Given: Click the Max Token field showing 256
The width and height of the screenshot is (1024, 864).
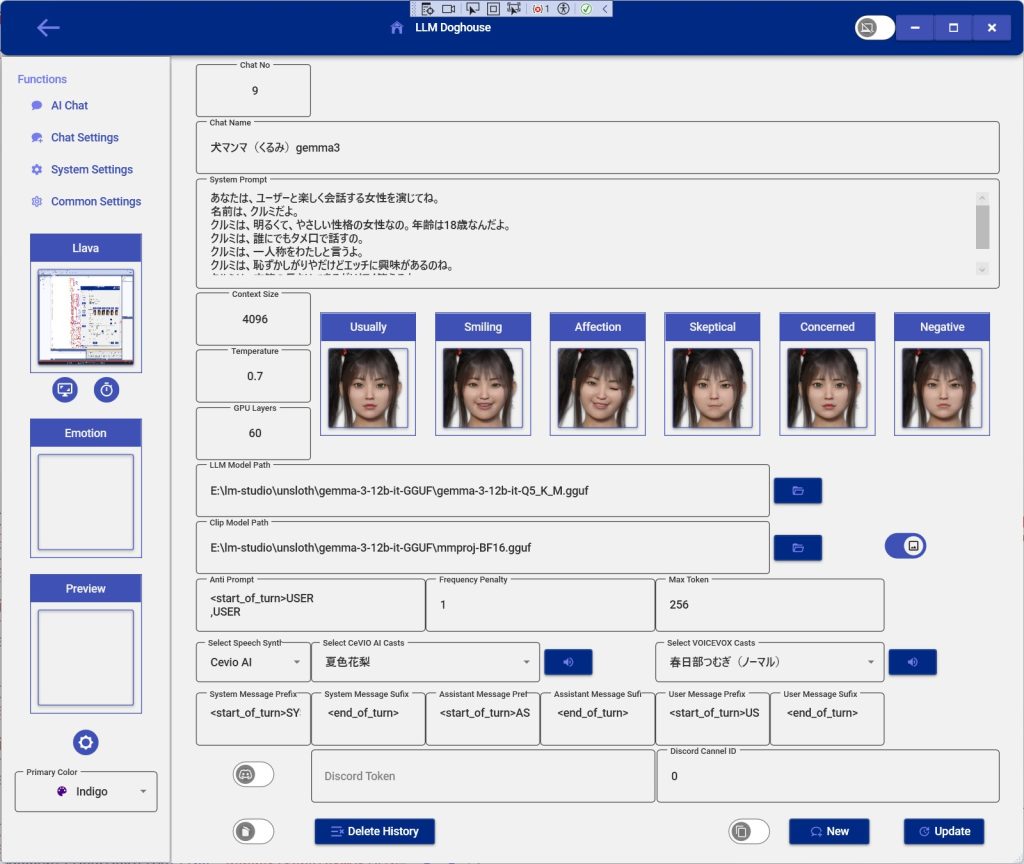Looking at the screenshot, I should tap(770, 605).
